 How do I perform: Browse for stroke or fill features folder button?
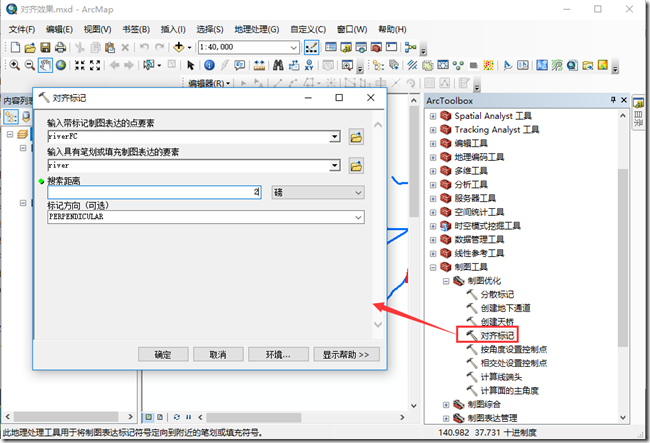coord(356,166)
